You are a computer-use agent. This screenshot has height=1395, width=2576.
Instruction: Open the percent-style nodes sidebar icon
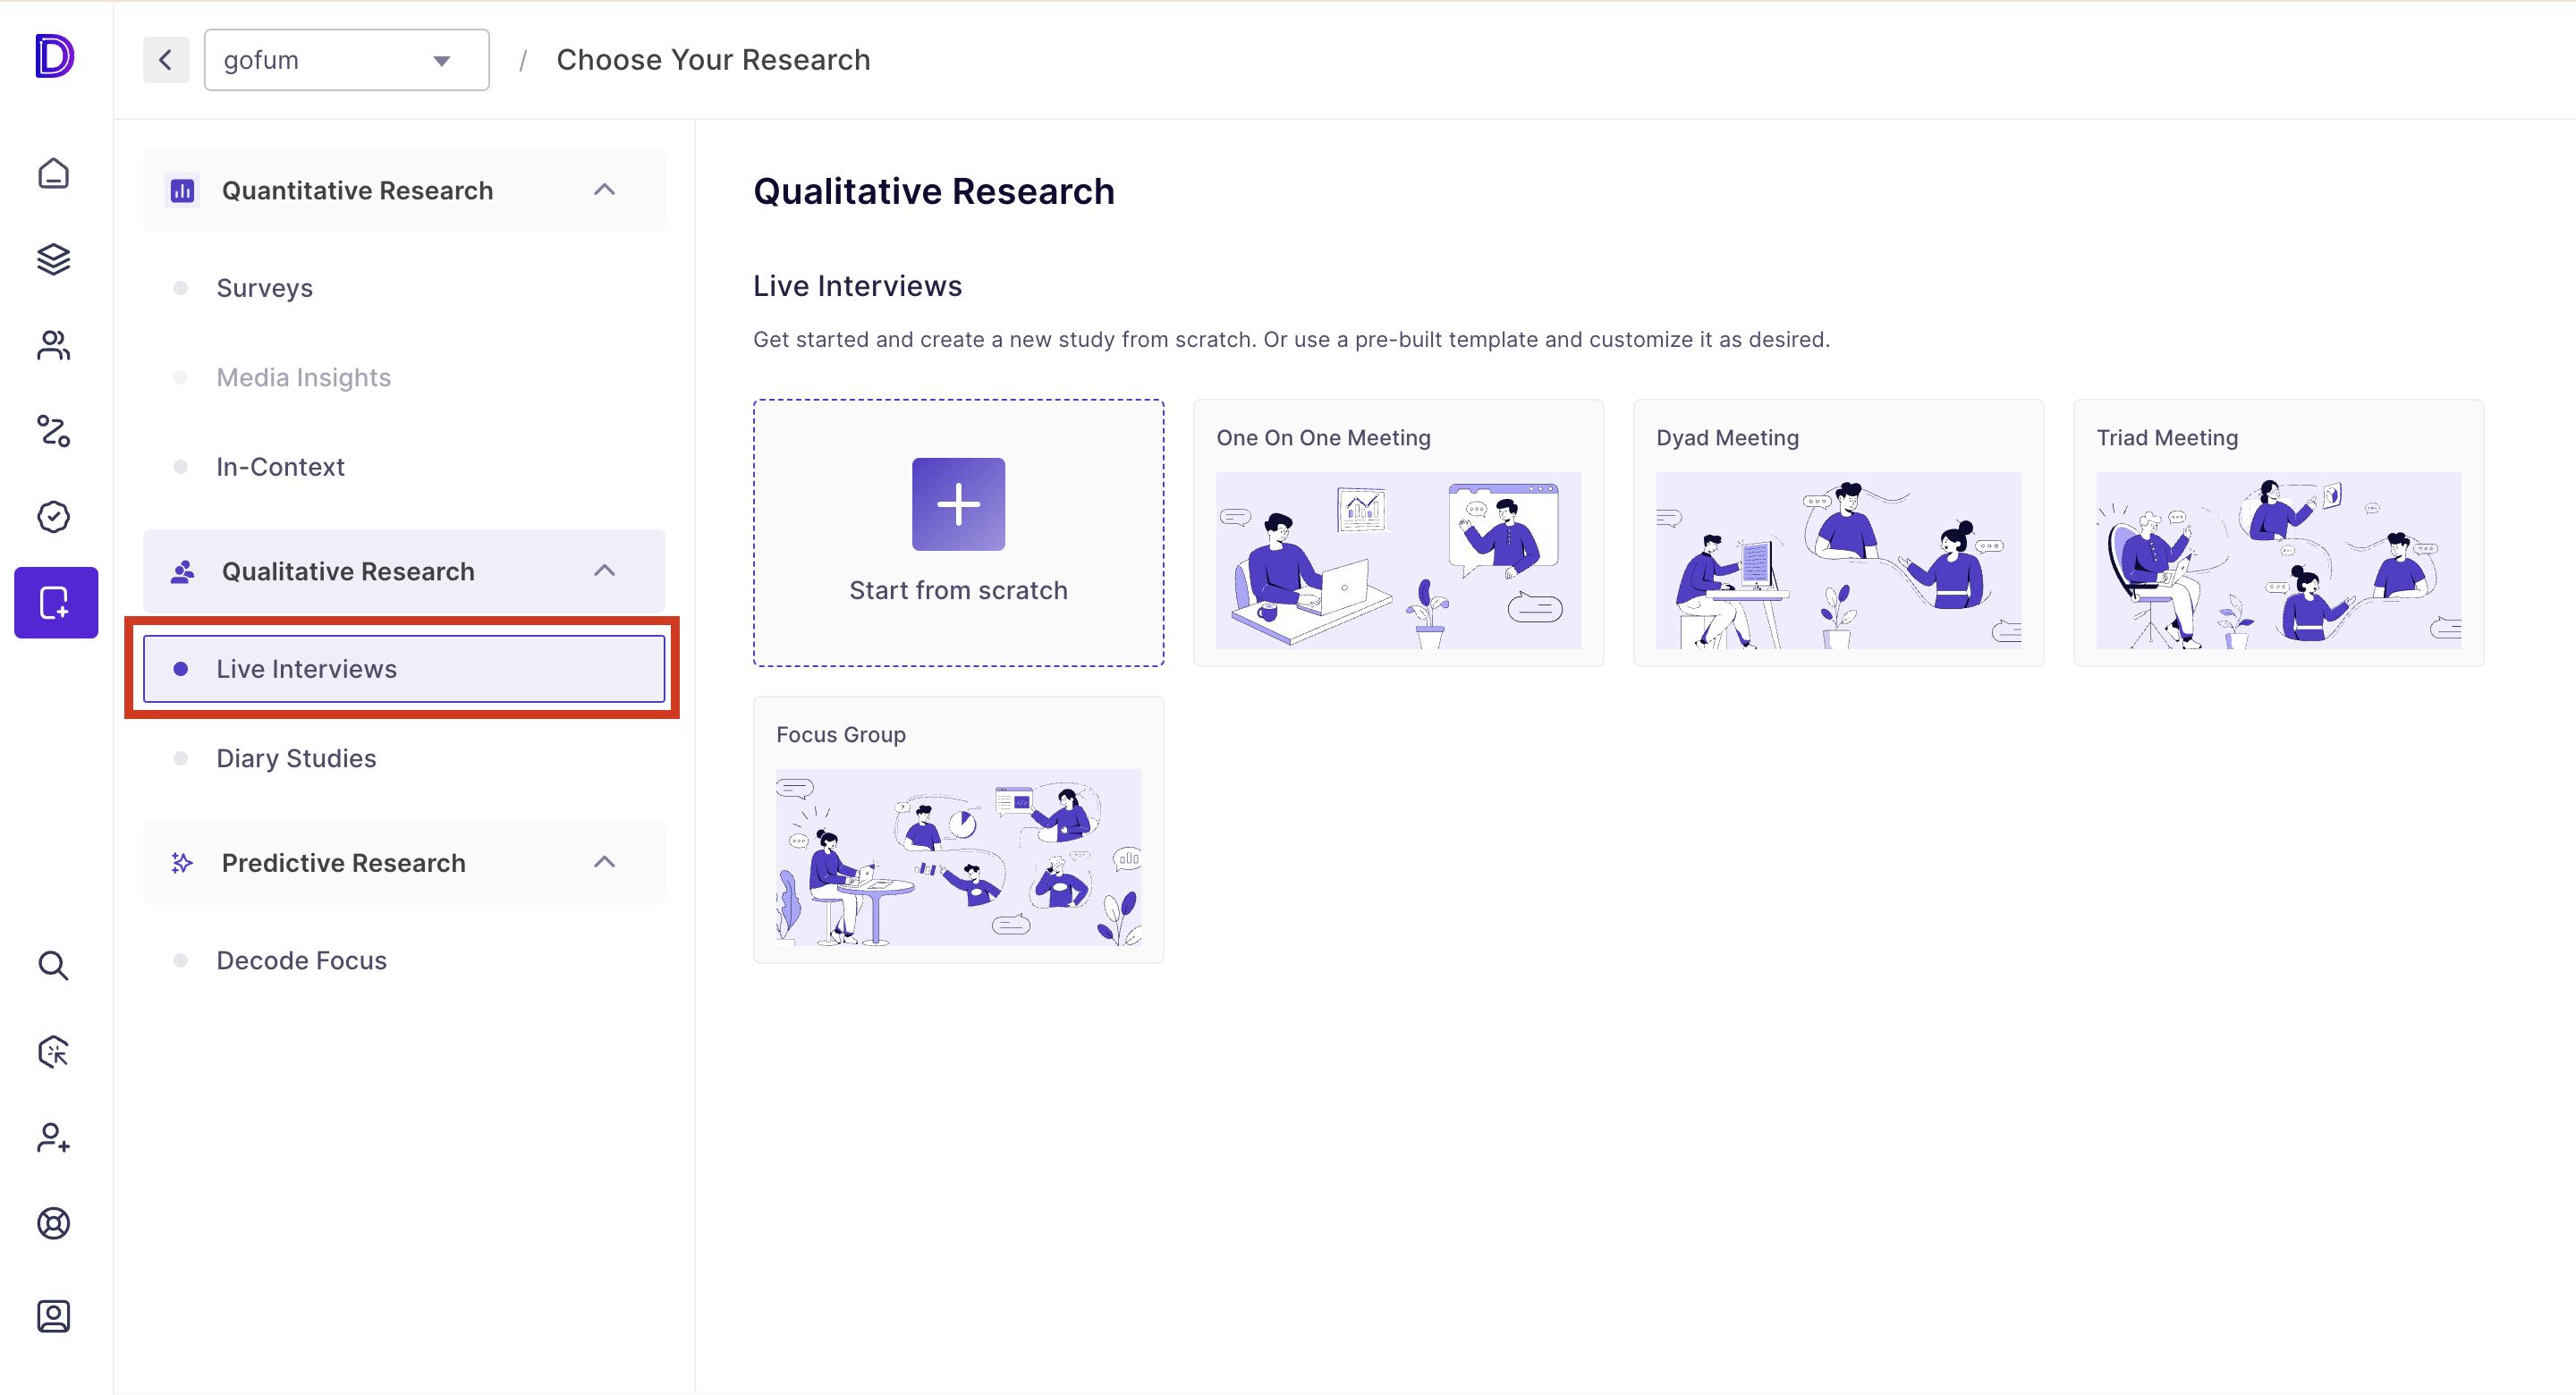[54, 431]
